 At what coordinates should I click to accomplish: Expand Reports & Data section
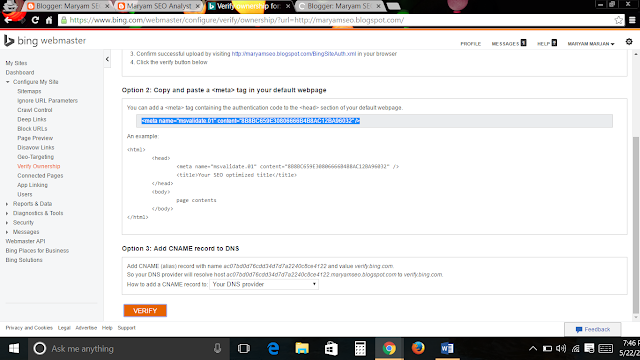(7, 204)
